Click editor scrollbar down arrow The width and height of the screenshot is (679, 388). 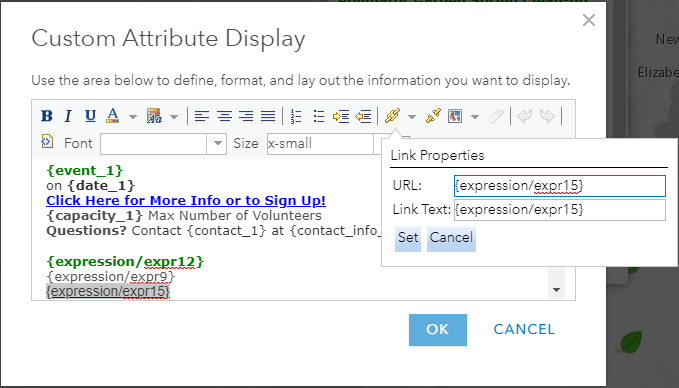(x=556, y=290)
